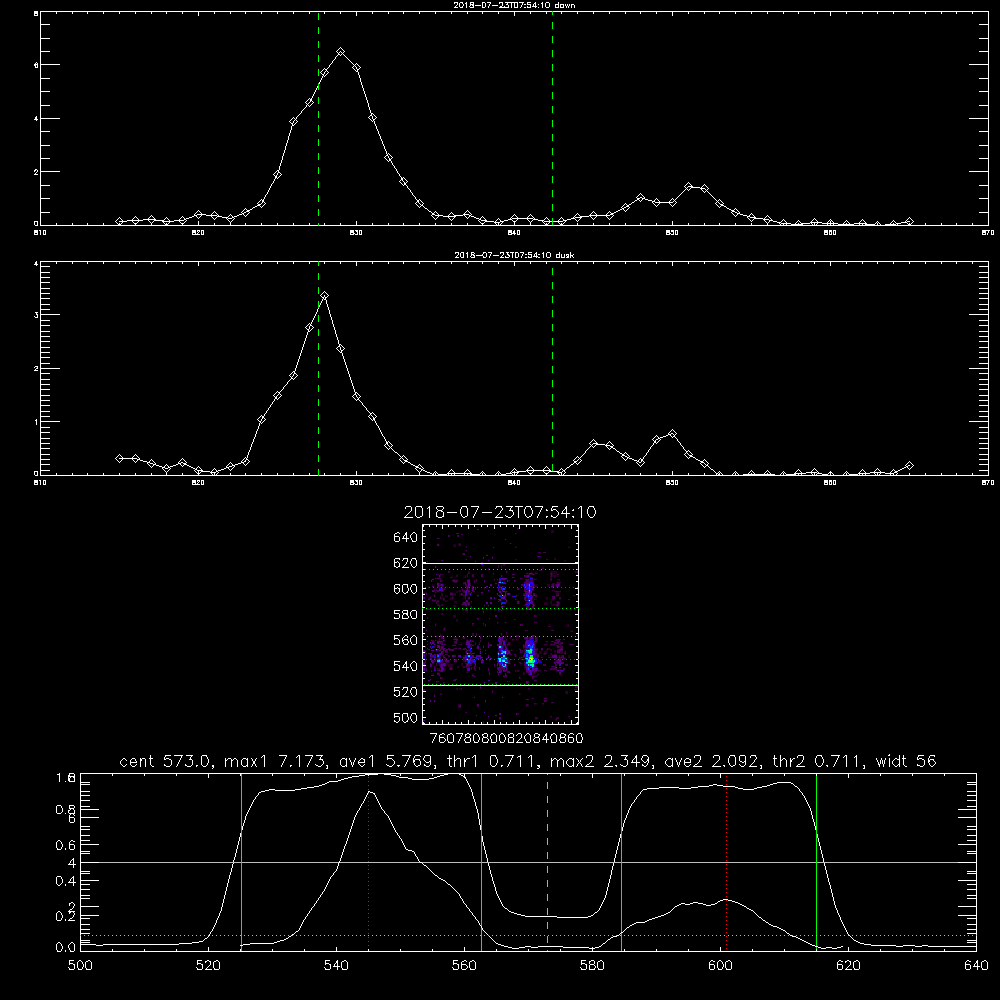The width and height of the screenshot is (1000, 1000).
Task: Click the dawn plot's highest peak data point
Action: (x=341, y=52)
